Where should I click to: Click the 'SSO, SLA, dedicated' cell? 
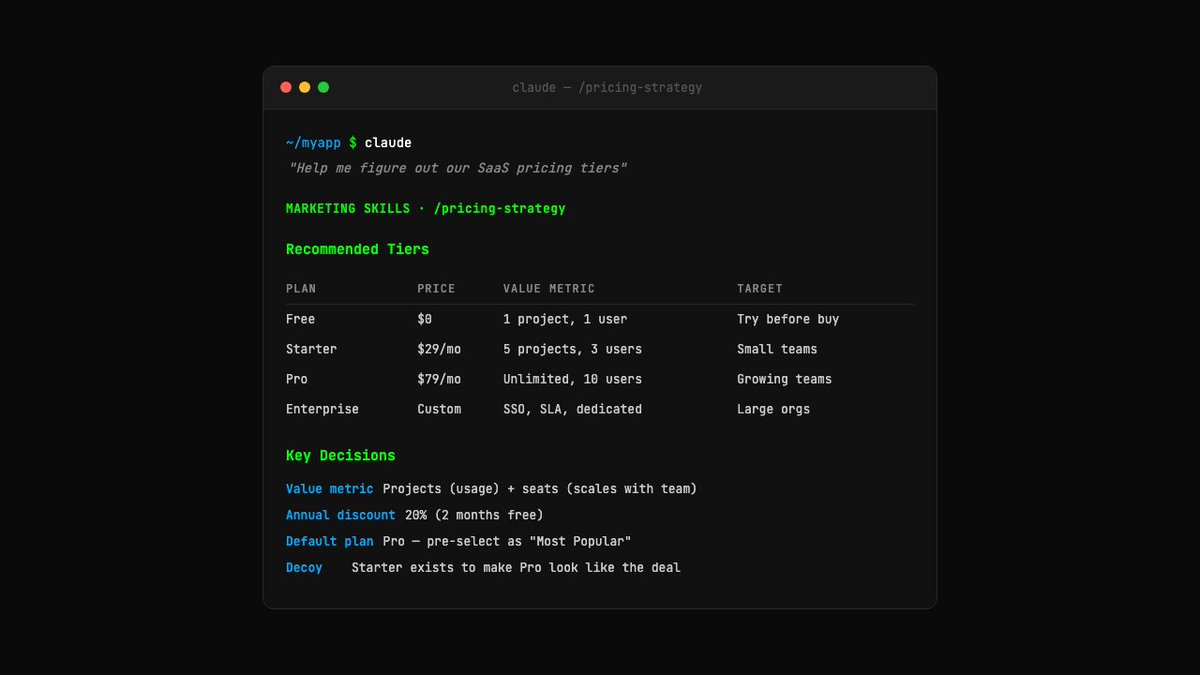click(572, 409)
